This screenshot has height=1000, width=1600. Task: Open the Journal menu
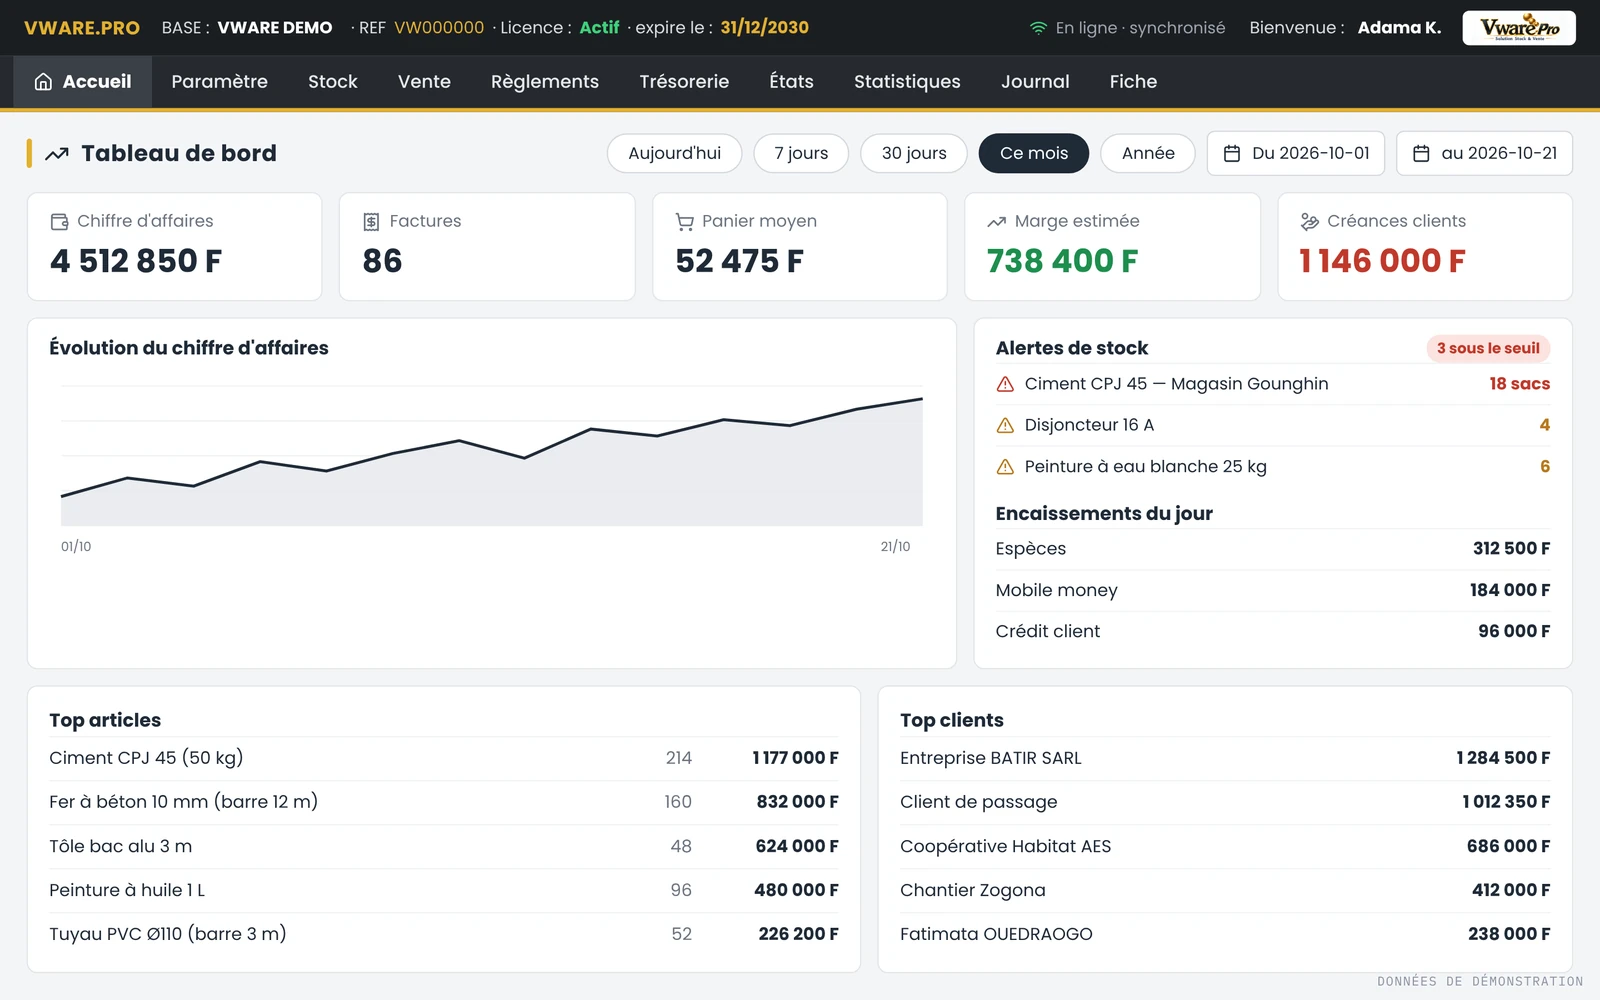[x=1035, y=82]
